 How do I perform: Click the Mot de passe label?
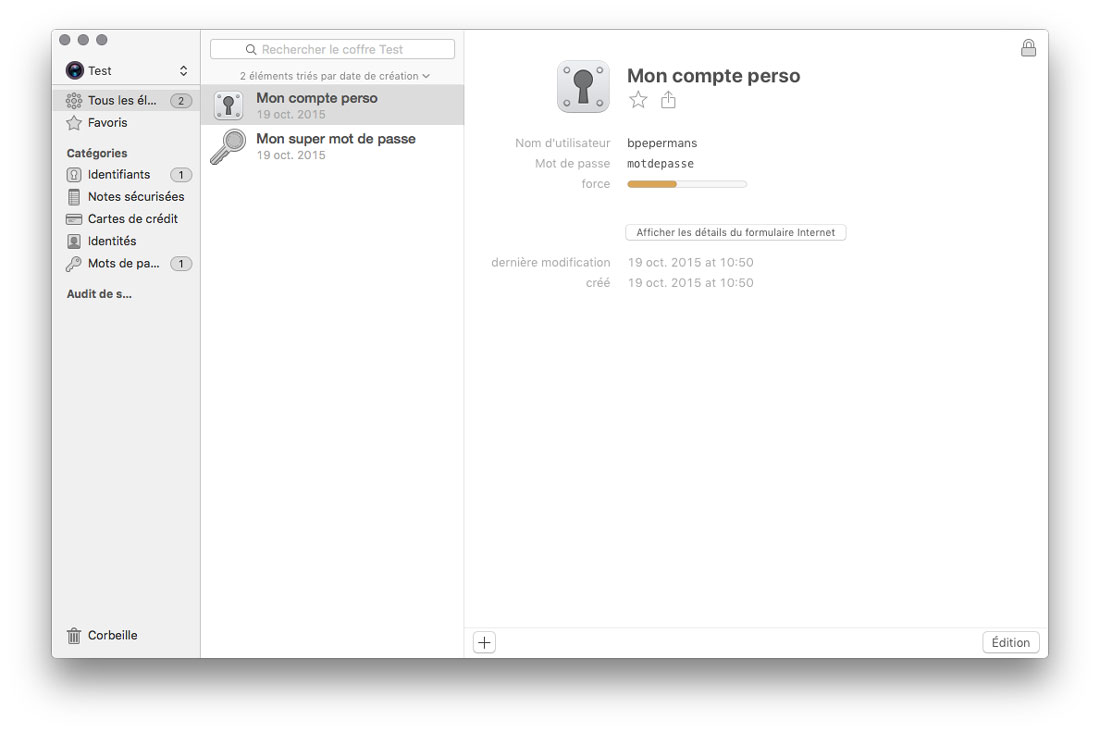[x=572, y=164]
